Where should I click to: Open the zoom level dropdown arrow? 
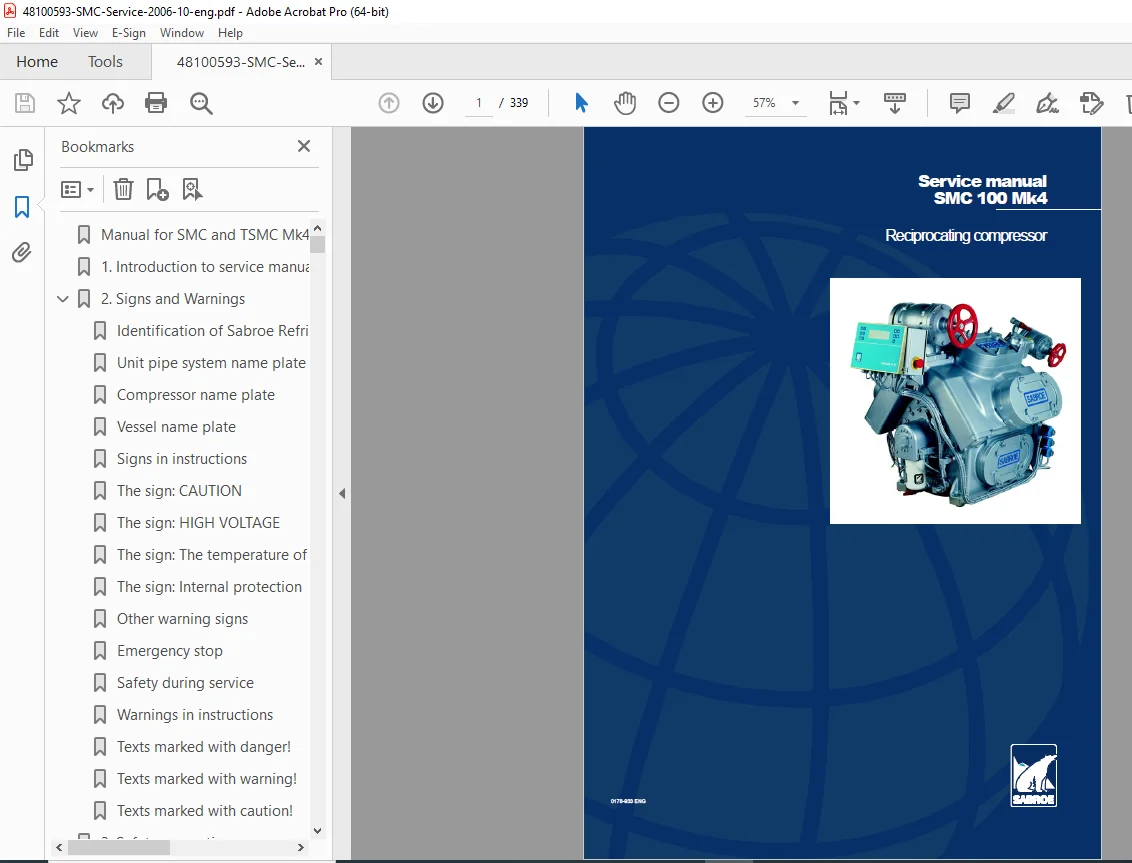coord(796,103)
